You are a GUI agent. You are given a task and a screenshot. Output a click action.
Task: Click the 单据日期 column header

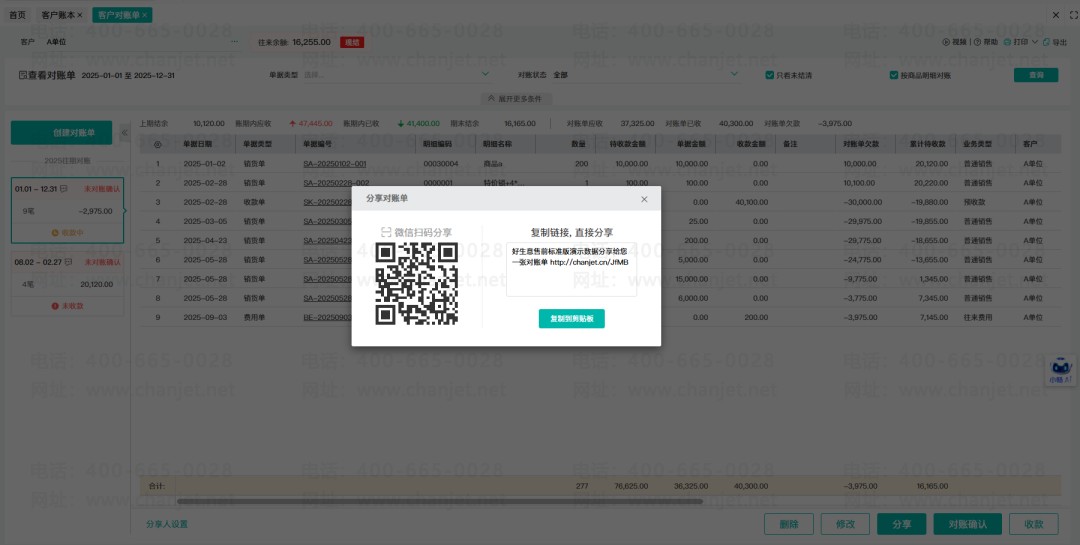point(198,144)
